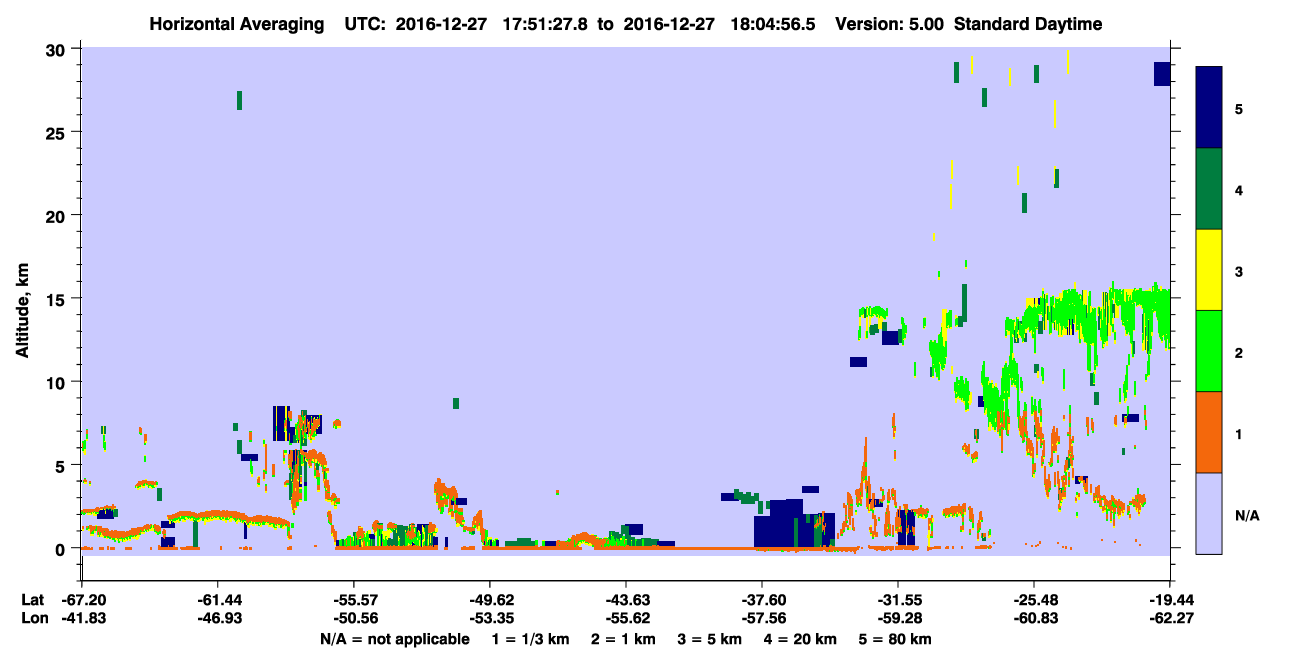This screenshot has width=1300, height=667.
Task: Click the '1 = 1/3 km' legend entry
Action: pos(531,638)
